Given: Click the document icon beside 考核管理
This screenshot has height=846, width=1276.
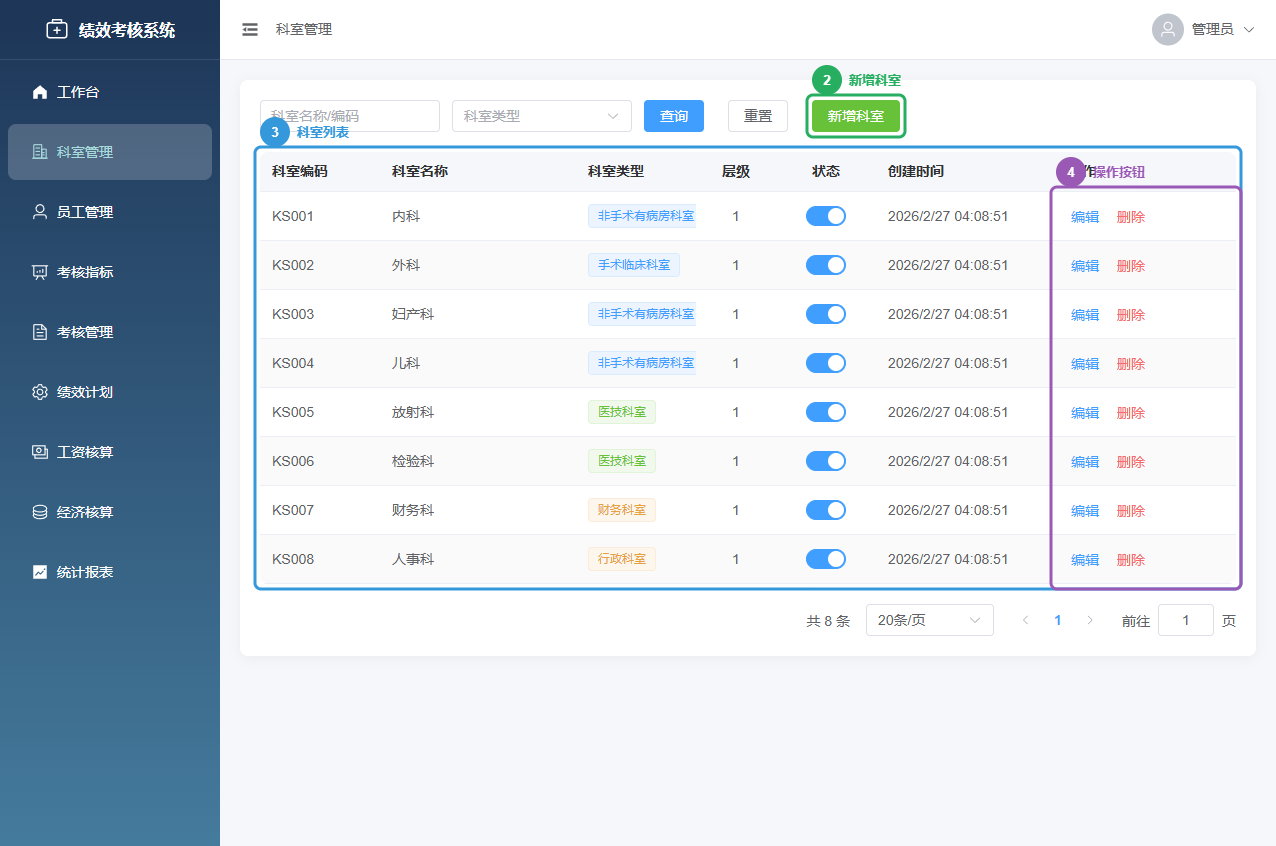Looking at the screenshot, I should coord(40,332).
